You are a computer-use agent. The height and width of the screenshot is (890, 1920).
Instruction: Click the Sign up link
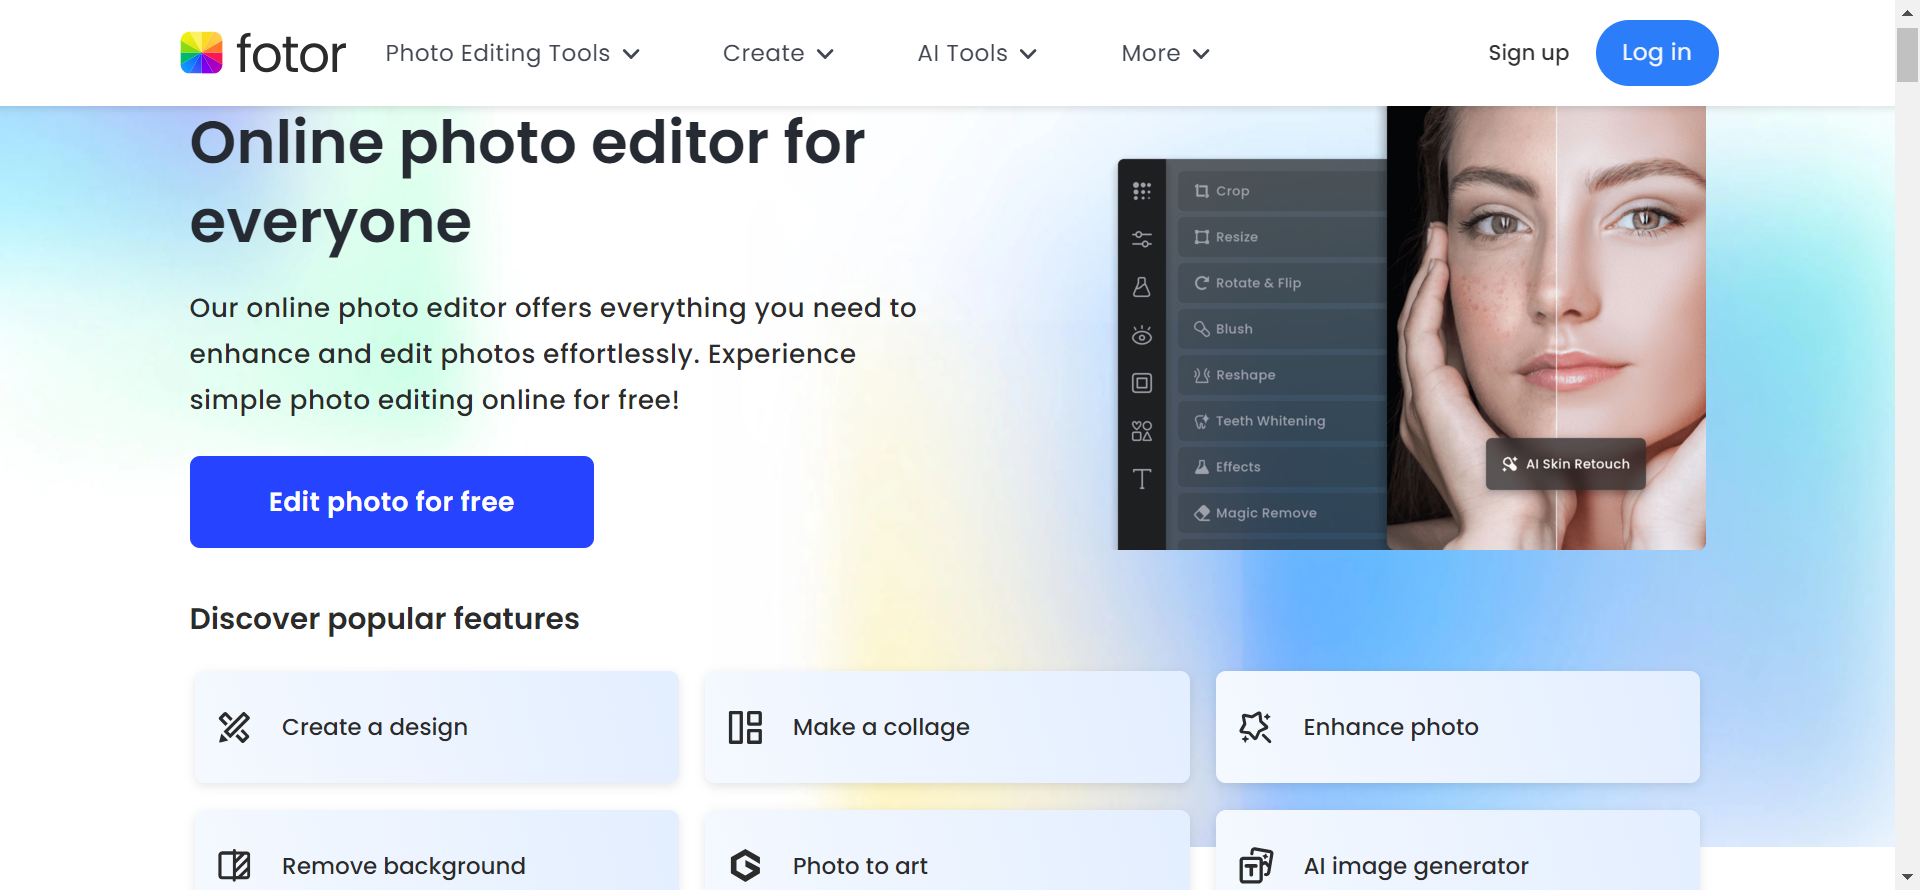(1528, 53)
